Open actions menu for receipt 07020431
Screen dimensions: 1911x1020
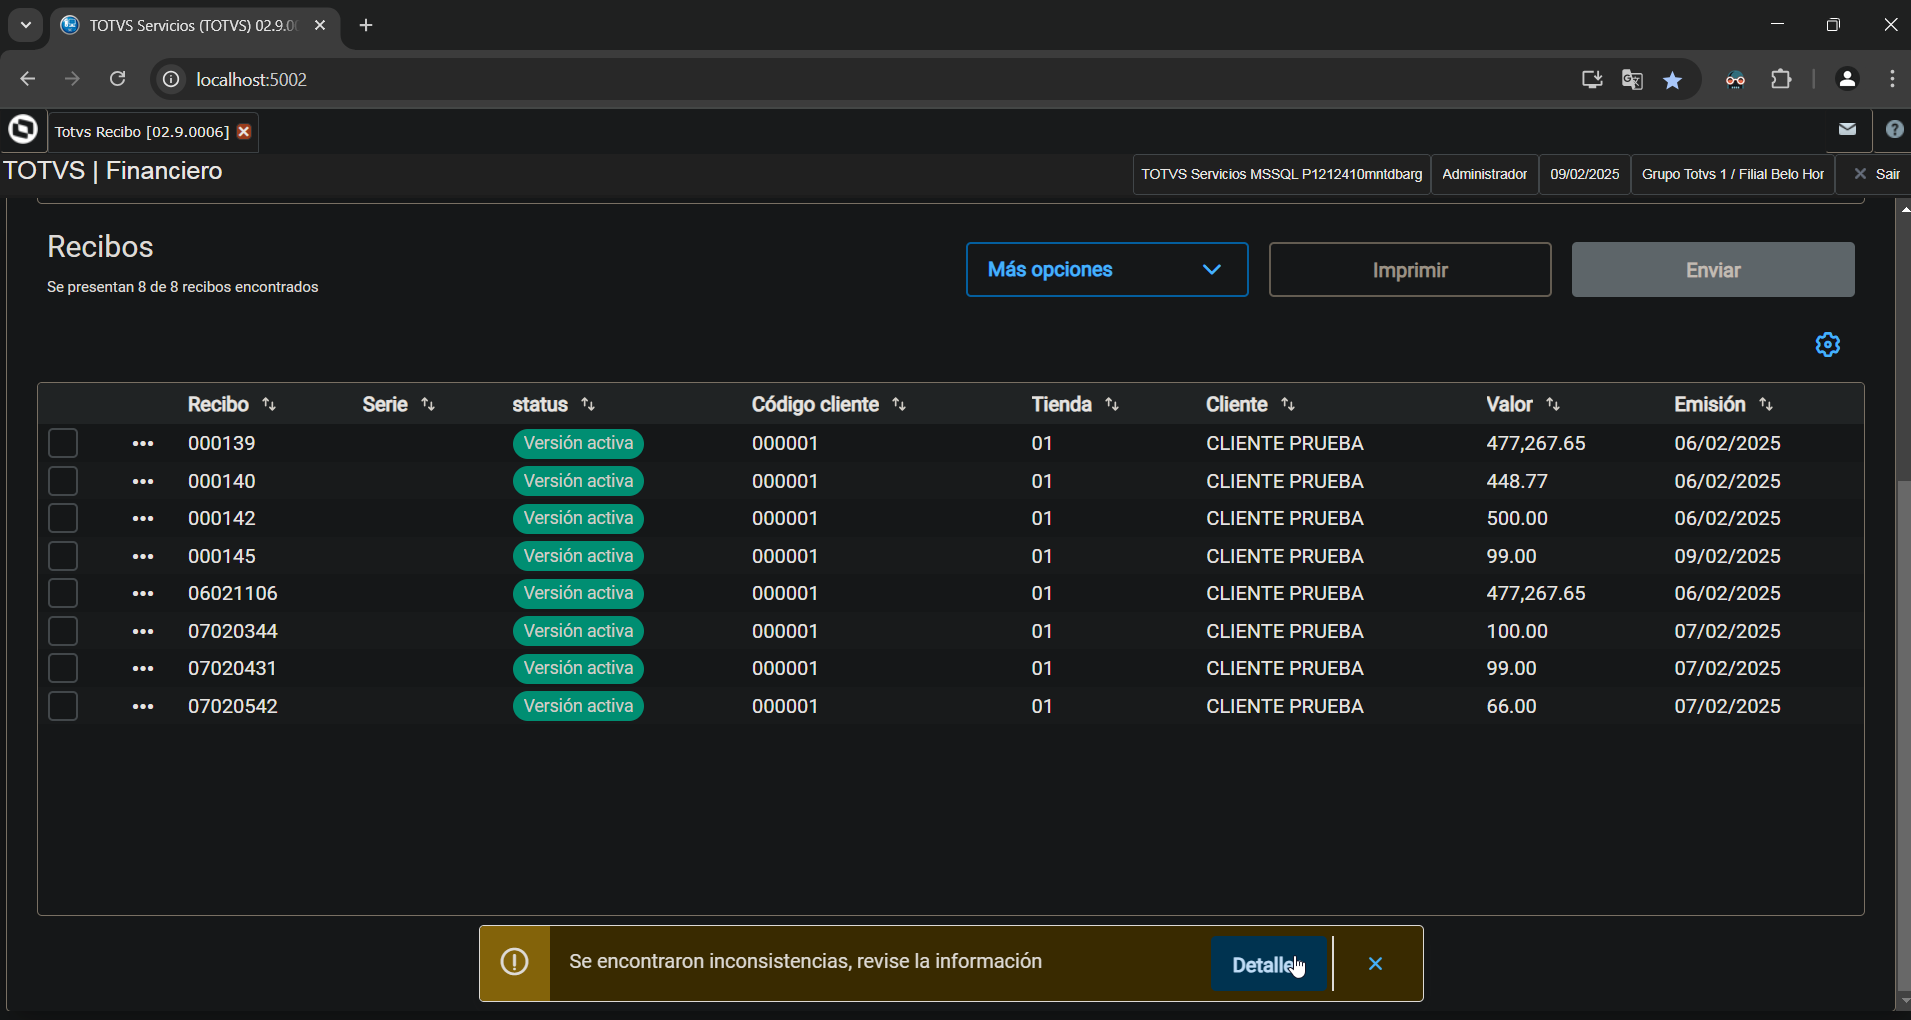tap(143, 669)
